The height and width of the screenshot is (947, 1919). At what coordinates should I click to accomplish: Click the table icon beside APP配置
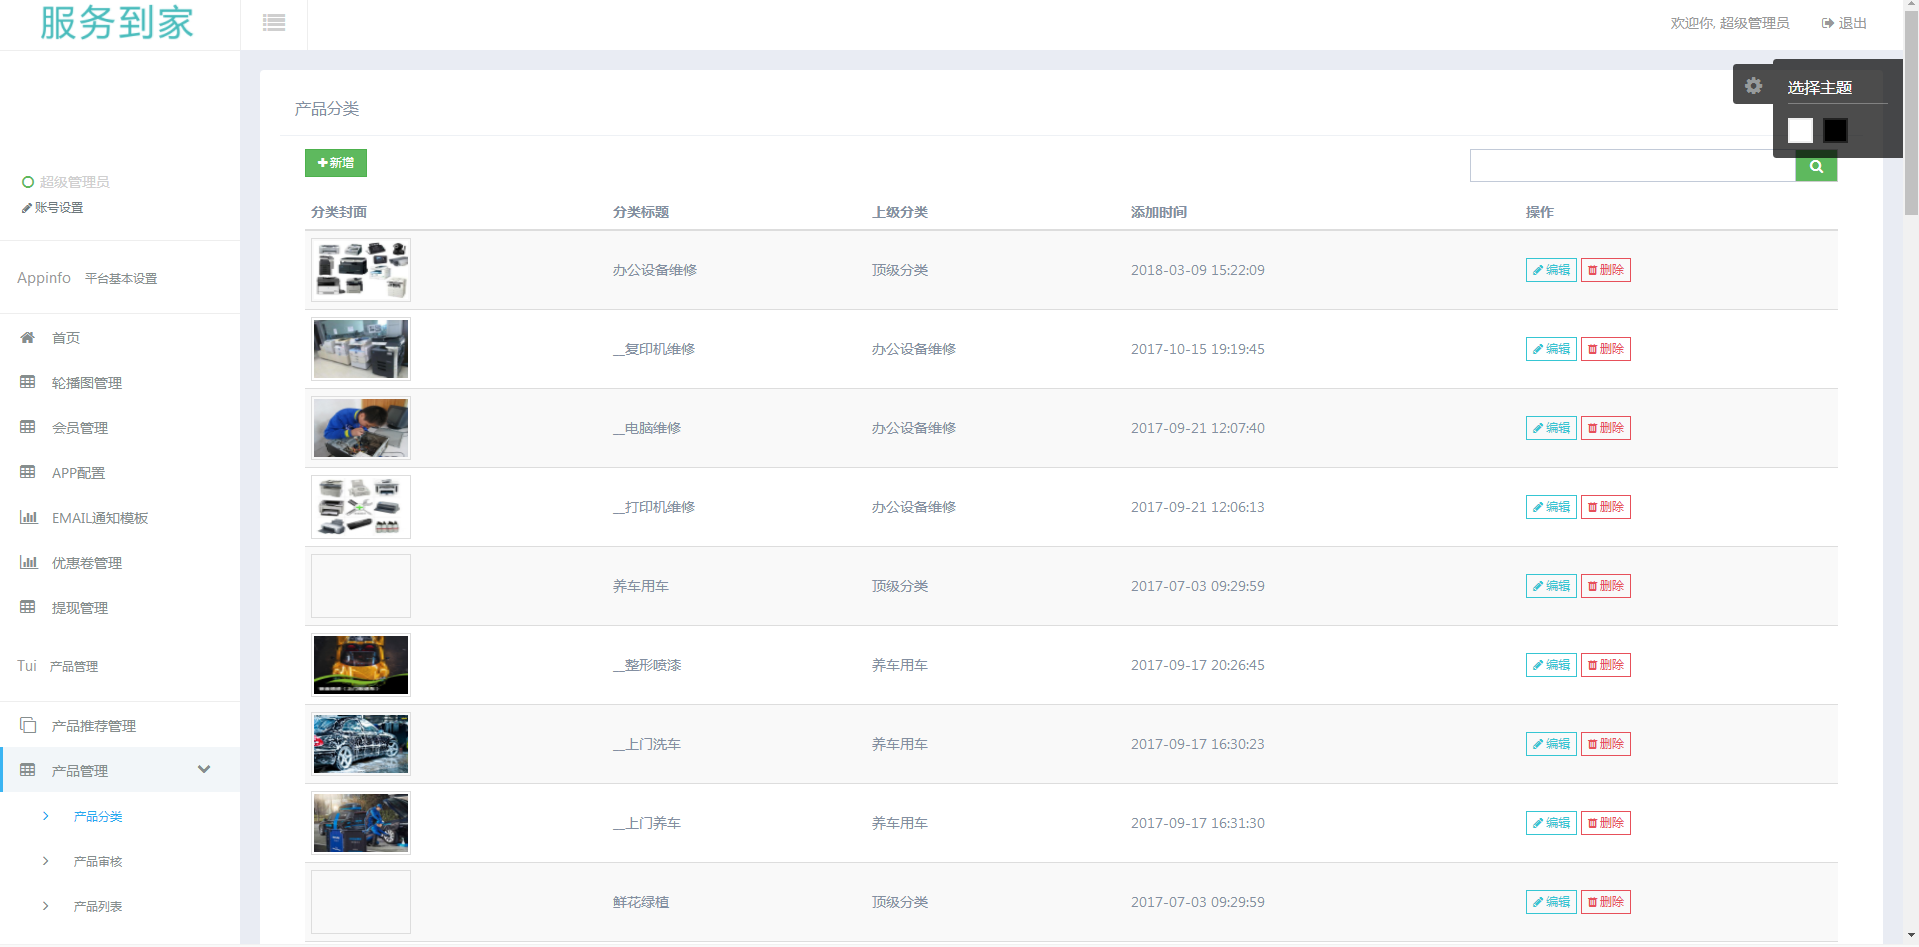pyautogui.click(x=28, y=472)
